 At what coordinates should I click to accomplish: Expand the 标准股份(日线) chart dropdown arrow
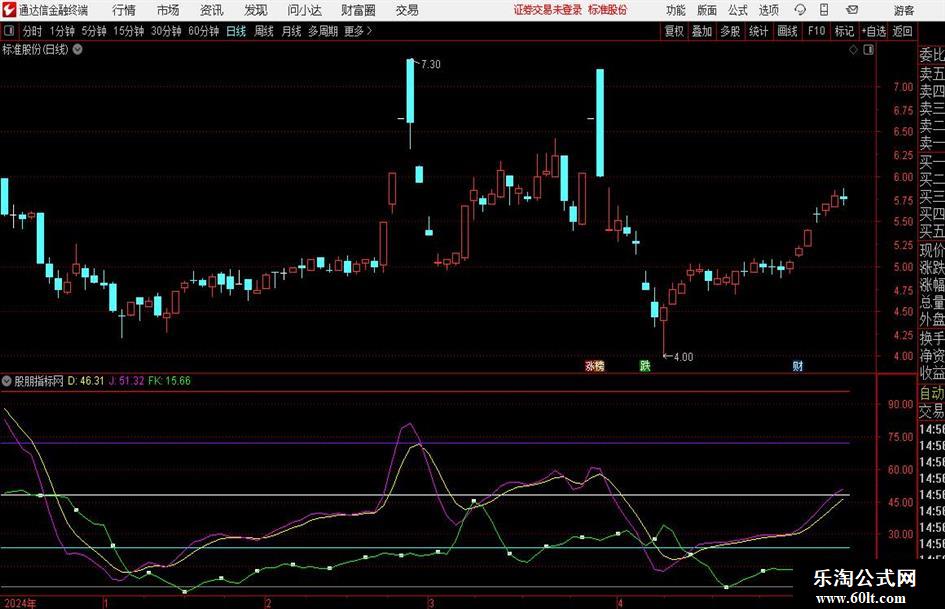tap(78, 49)
